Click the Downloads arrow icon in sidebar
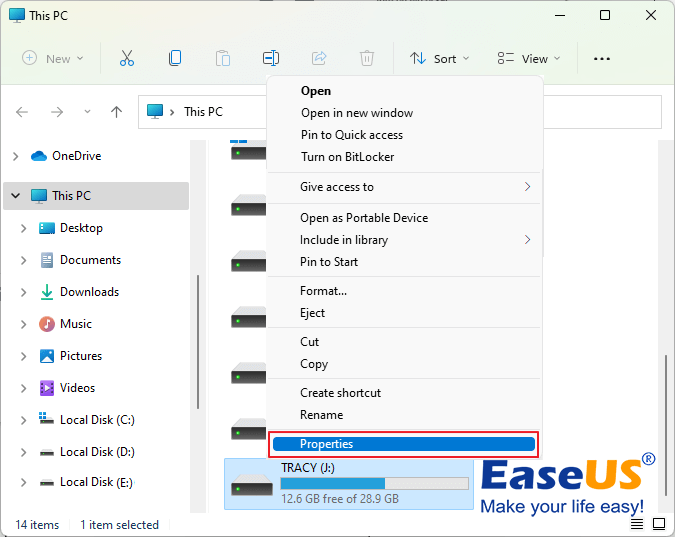 pyautogui.click(x=46, y=292)
